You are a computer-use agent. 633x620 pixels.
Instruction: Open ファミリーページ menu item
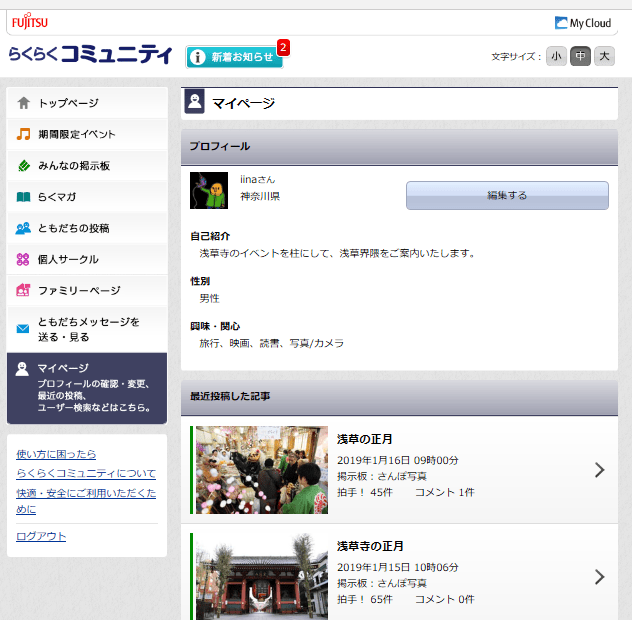(x=87, y=290)
